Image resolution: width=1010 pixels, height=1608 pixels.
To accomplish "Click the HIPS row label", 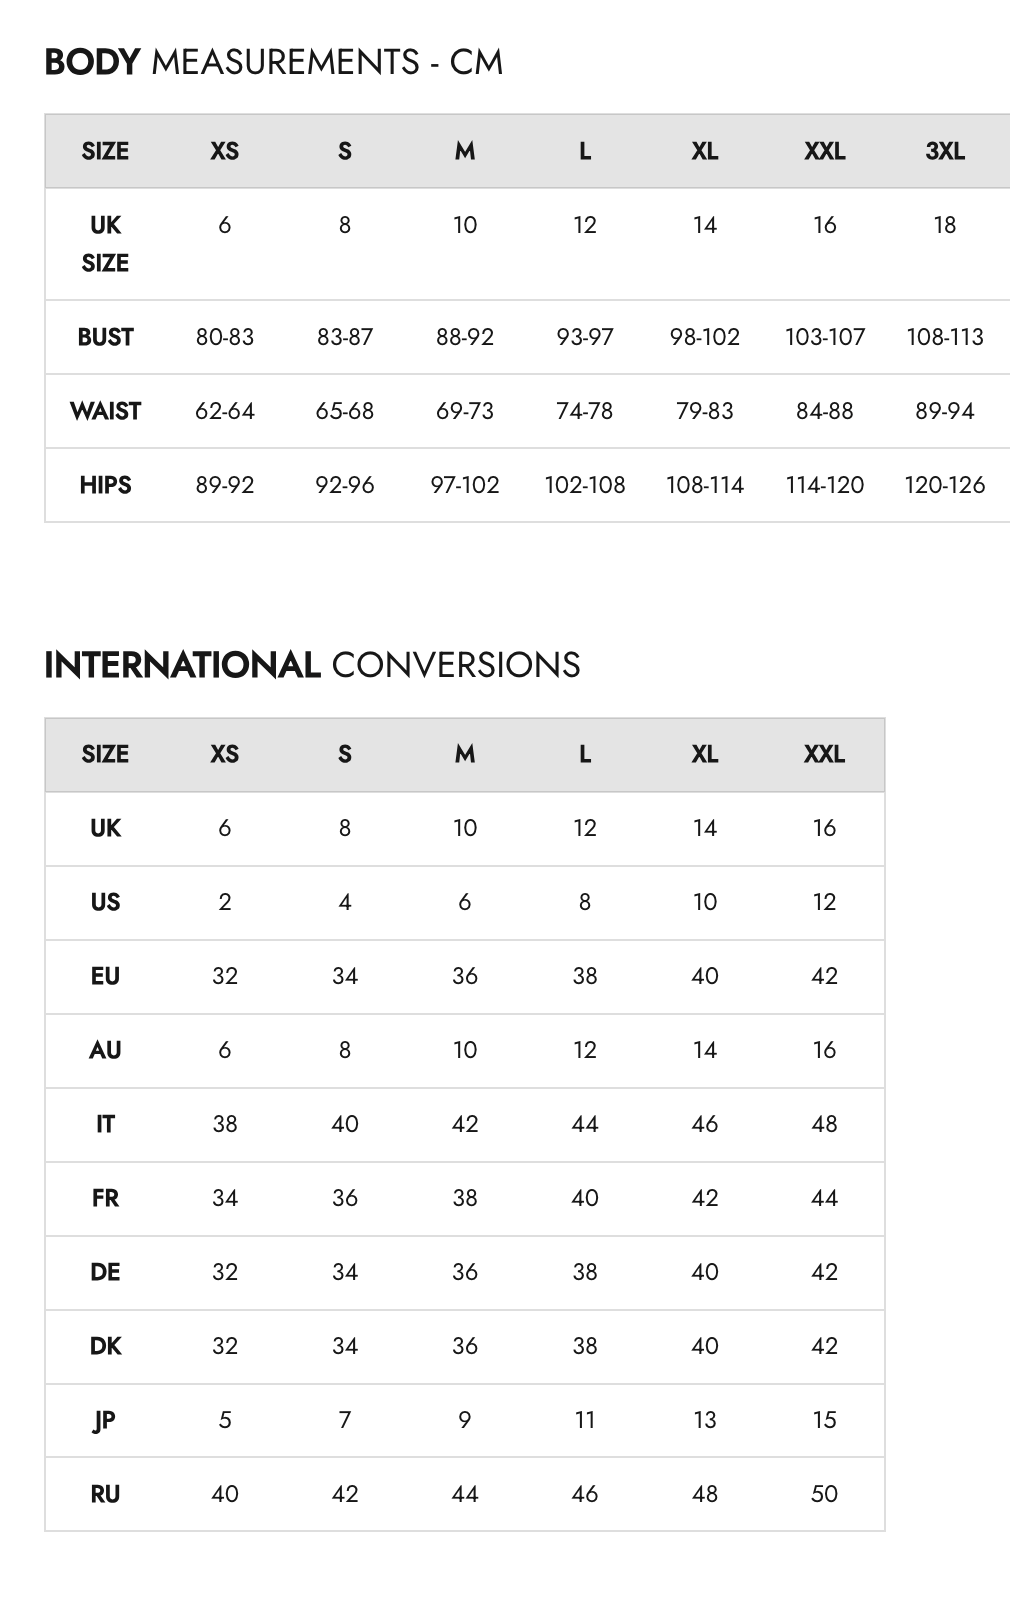I will (x=105, y=485).
